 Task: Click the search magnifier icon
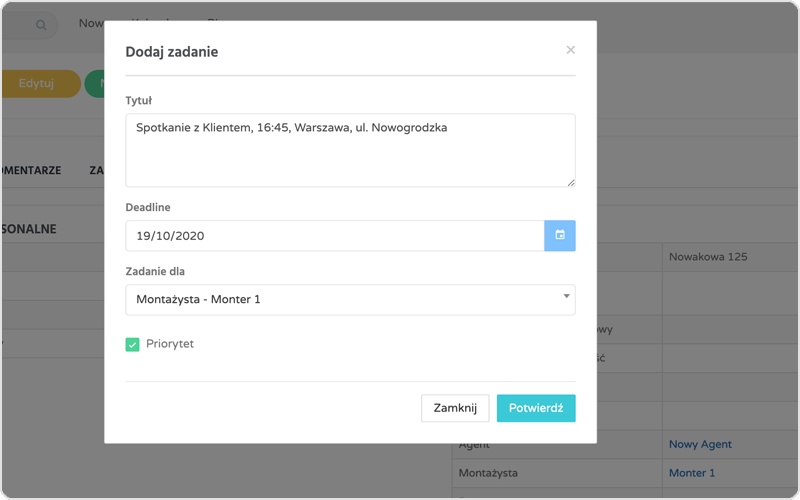41,25
